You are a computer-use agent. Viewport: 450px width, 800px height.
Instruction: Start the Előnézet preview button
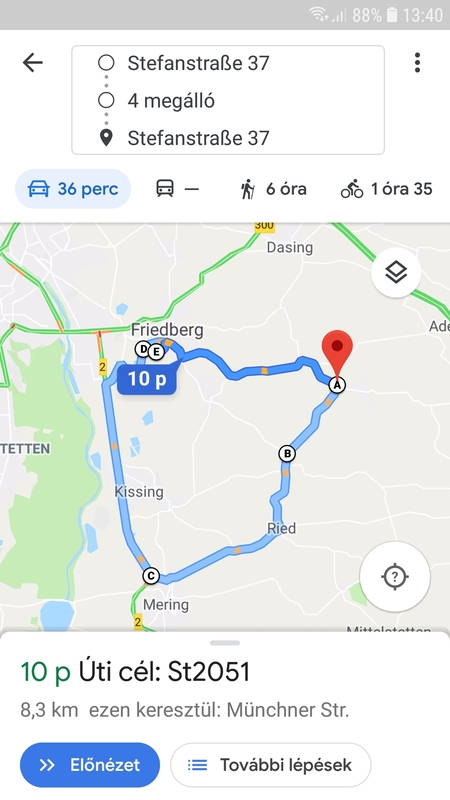tap(90, 765)
